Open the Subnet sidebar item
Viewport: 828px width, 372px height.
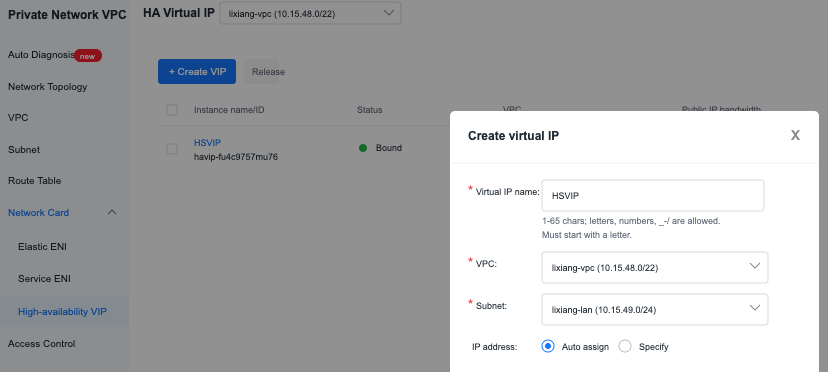tap(24, 150)
